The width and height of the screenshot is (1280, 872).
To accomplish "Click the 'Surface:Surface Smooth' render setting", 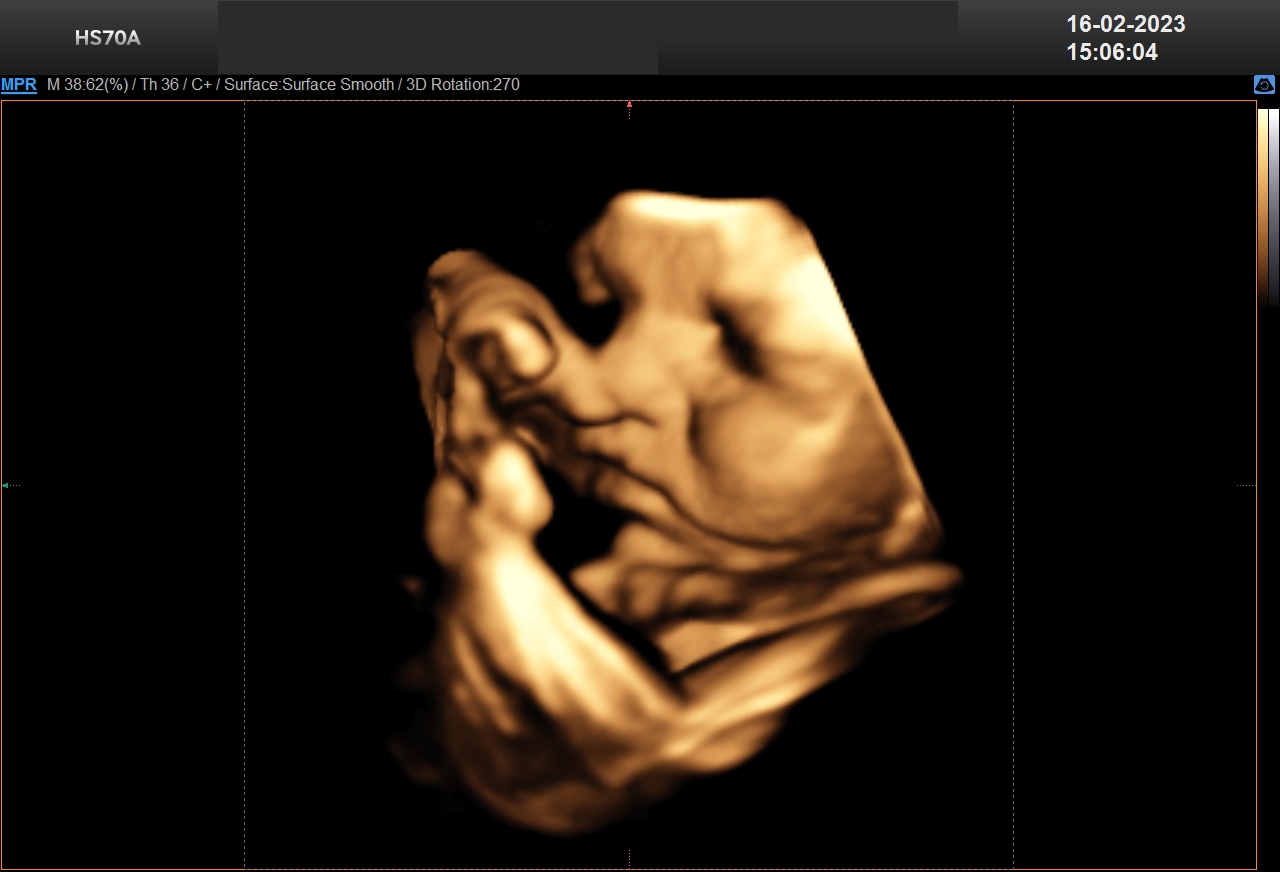I will (x=309, y=85).
